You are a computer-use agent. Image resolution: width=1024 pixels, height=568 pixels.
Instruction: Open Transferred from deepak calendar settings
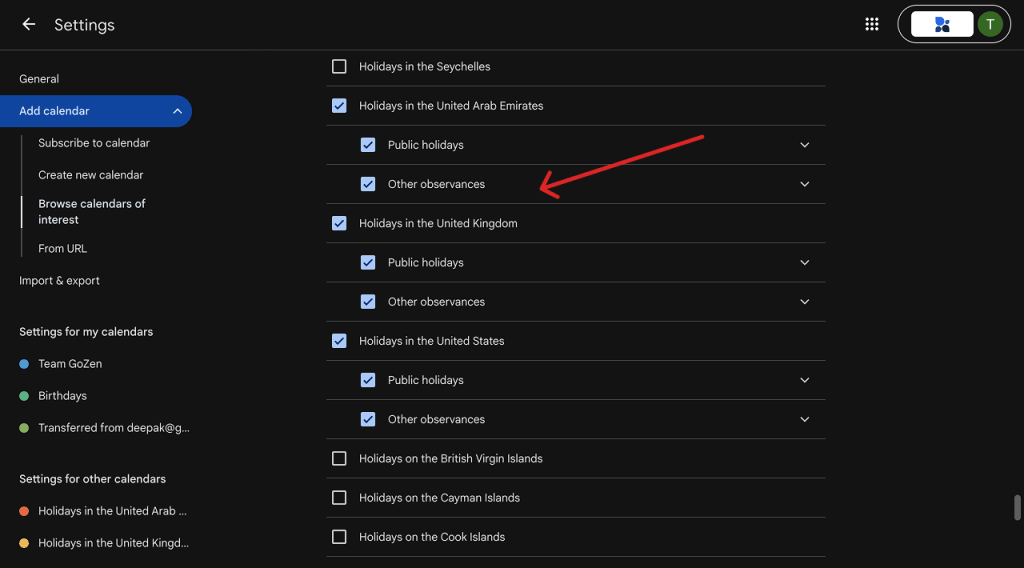tap(114, 428)
